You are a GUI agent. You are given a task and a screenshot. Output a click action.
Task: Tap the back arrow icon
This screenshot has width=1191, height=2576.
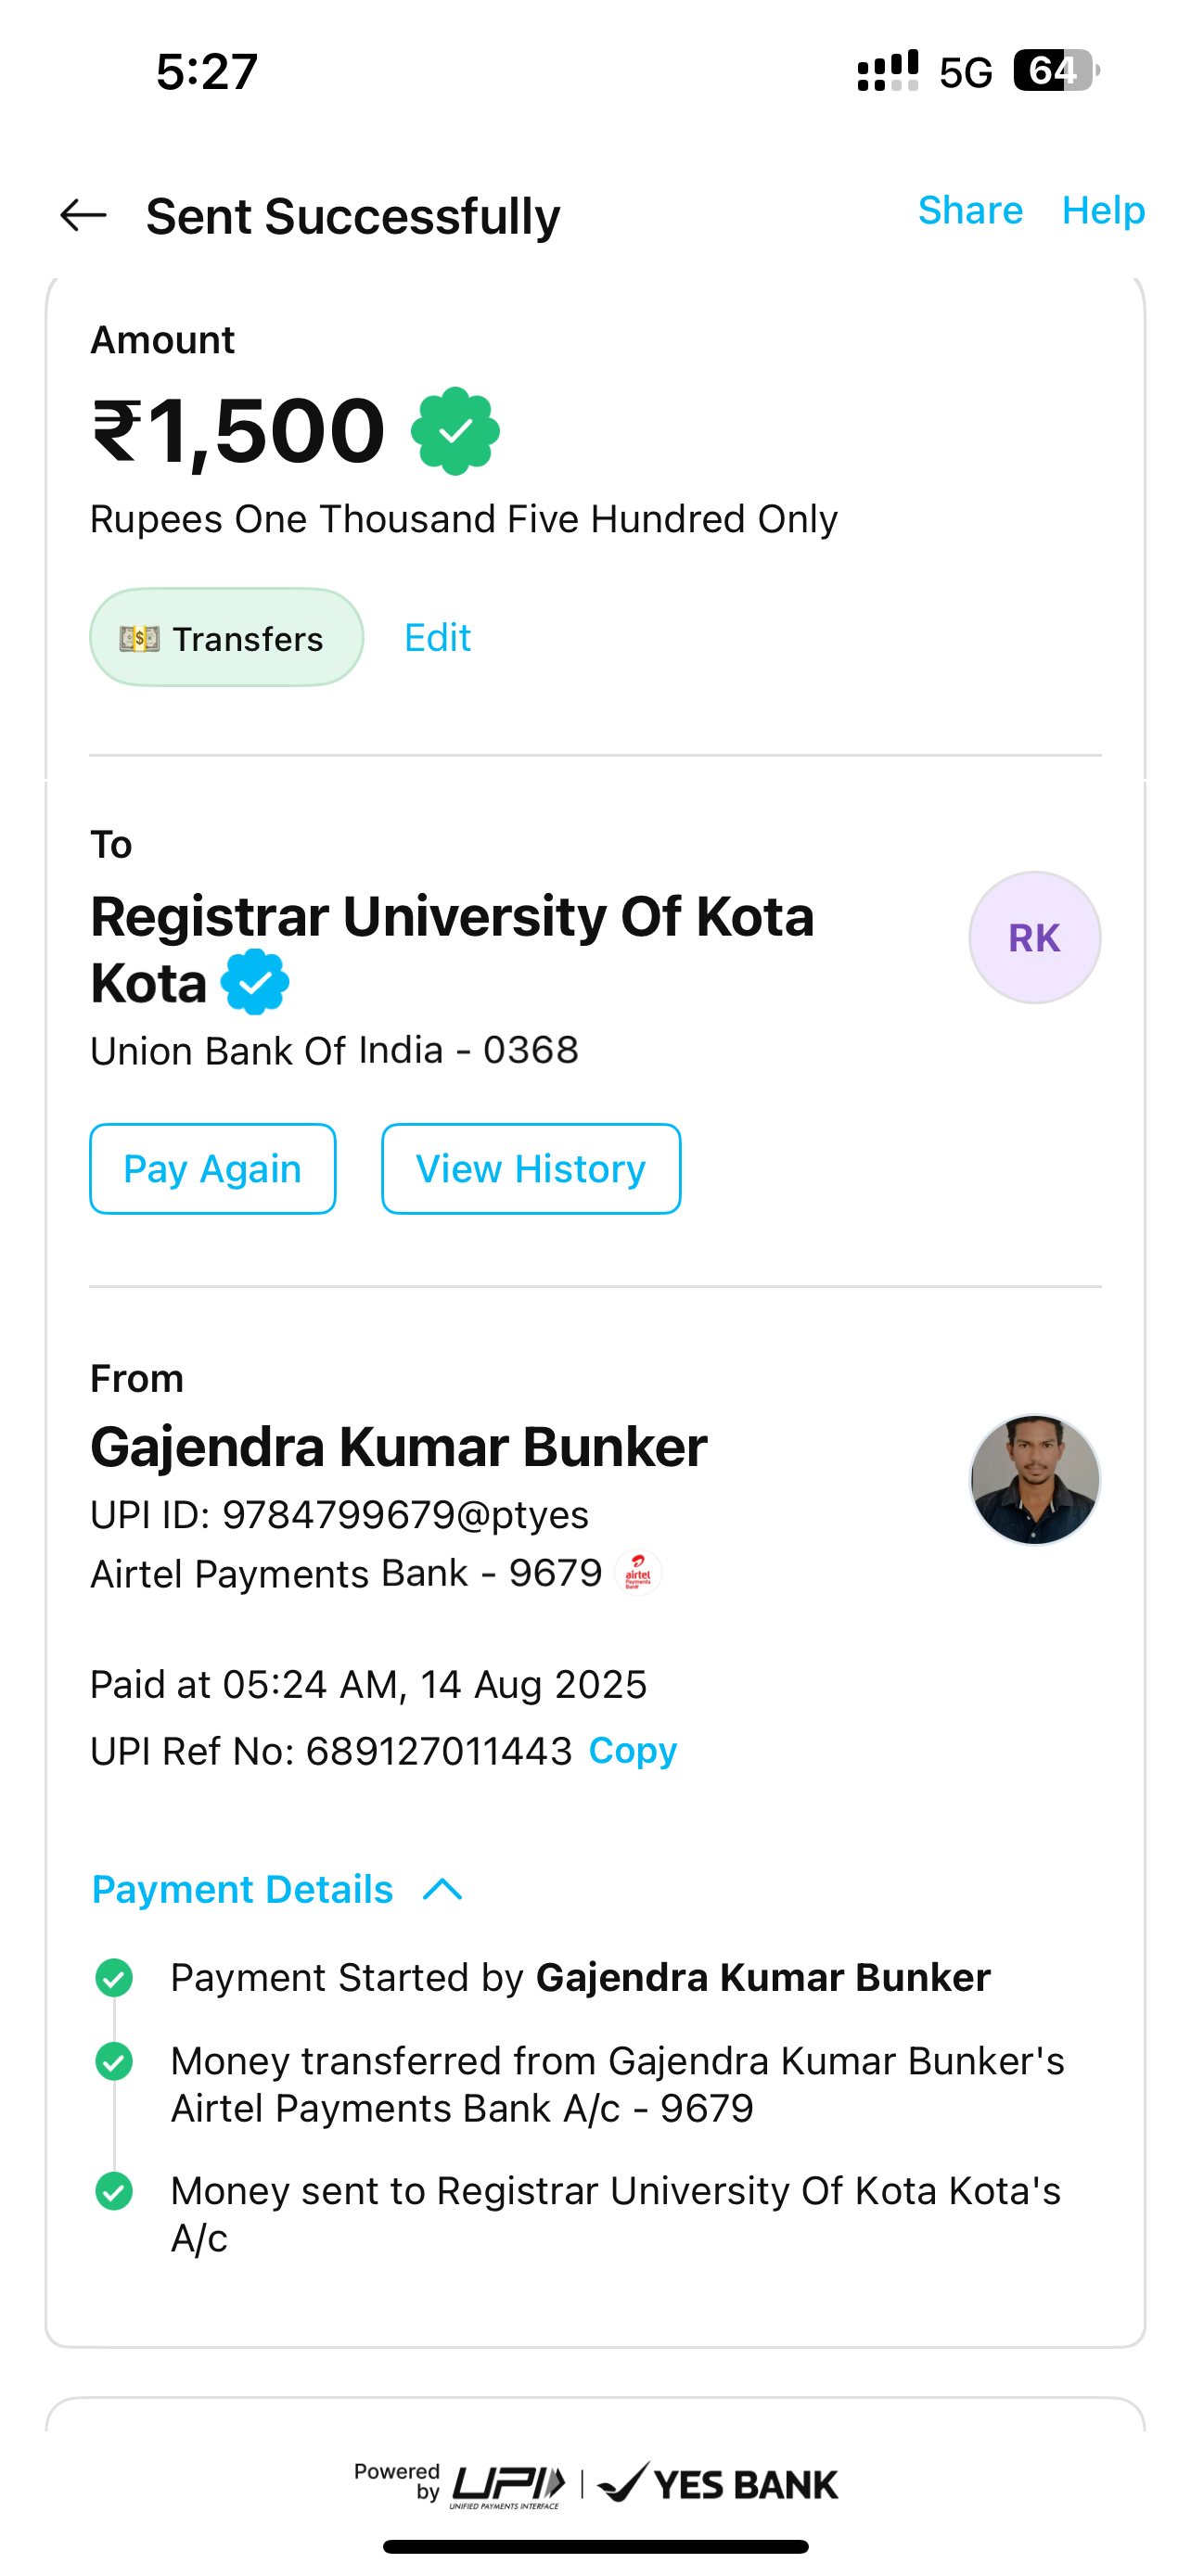[x=83, y=215]
